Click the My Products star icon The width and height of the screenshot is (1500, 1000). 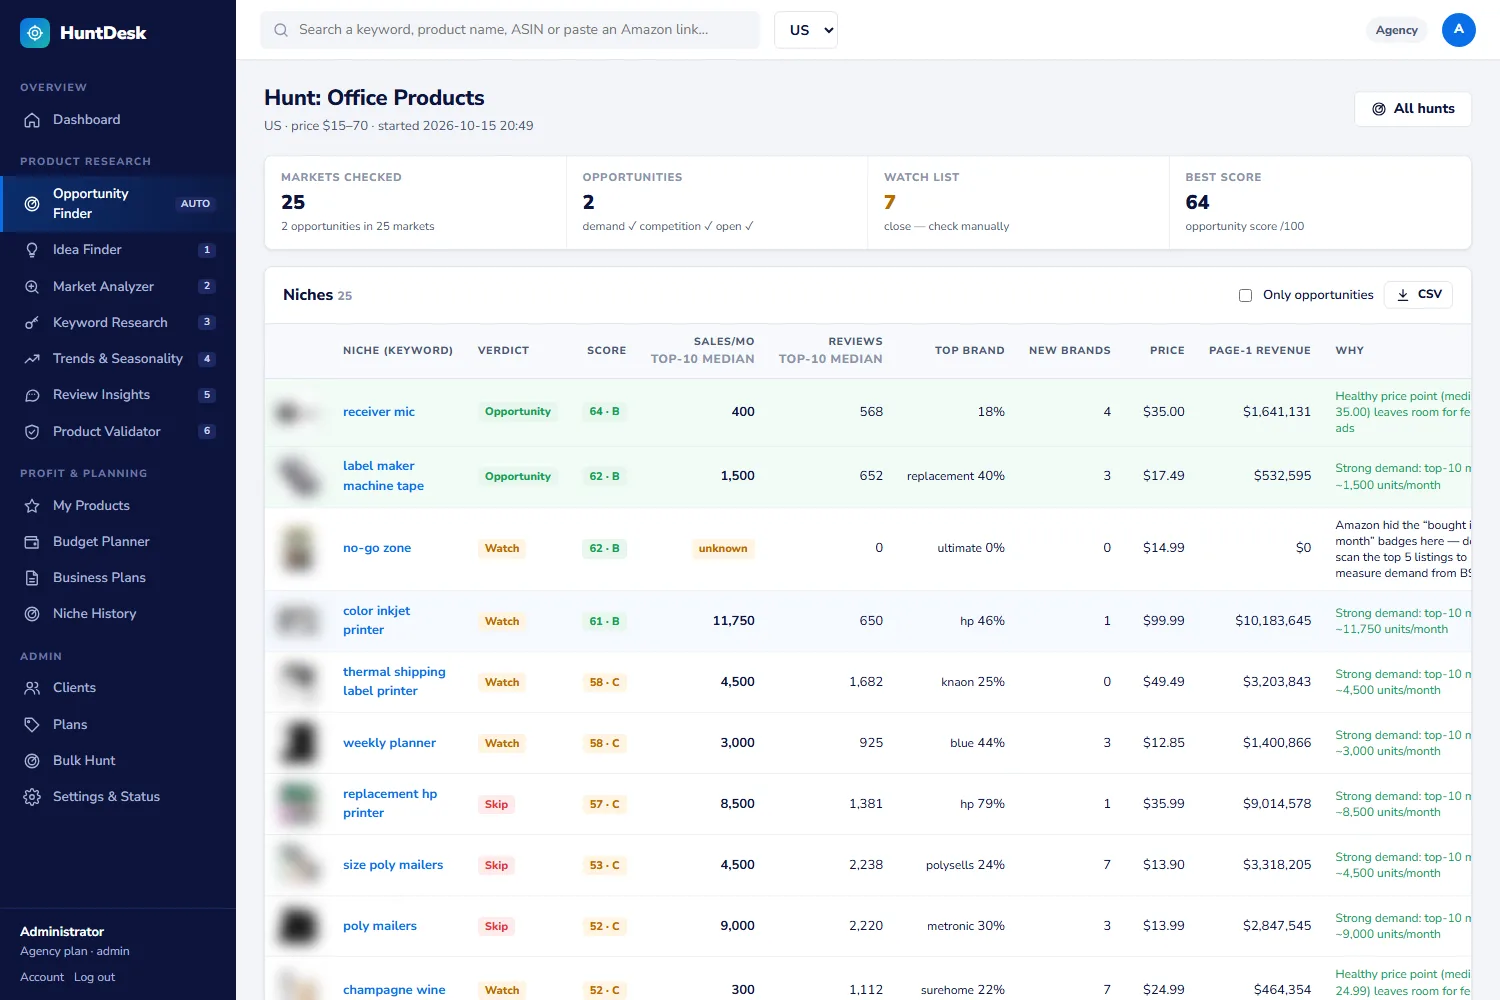tap(32, 506)
